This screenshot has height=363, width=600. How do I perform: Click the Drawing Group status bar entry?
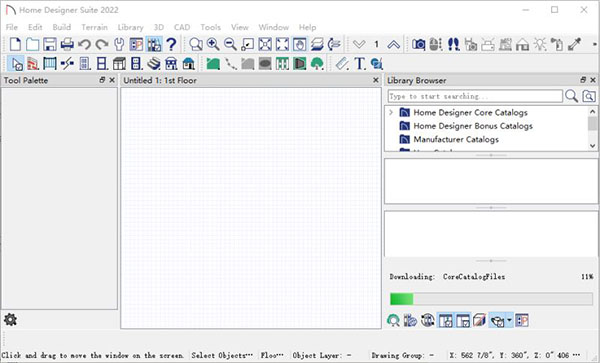(x=403, y=355)
